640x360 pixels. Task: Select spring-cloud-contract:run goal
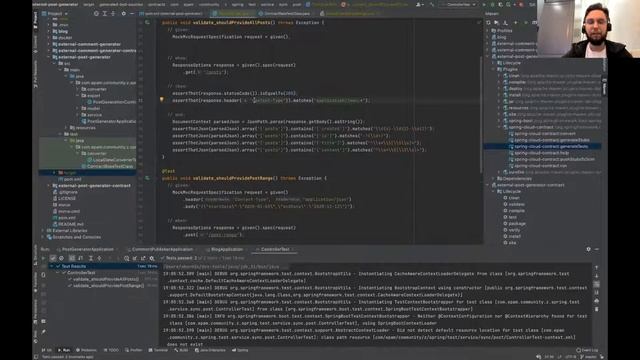coord(538,166)
